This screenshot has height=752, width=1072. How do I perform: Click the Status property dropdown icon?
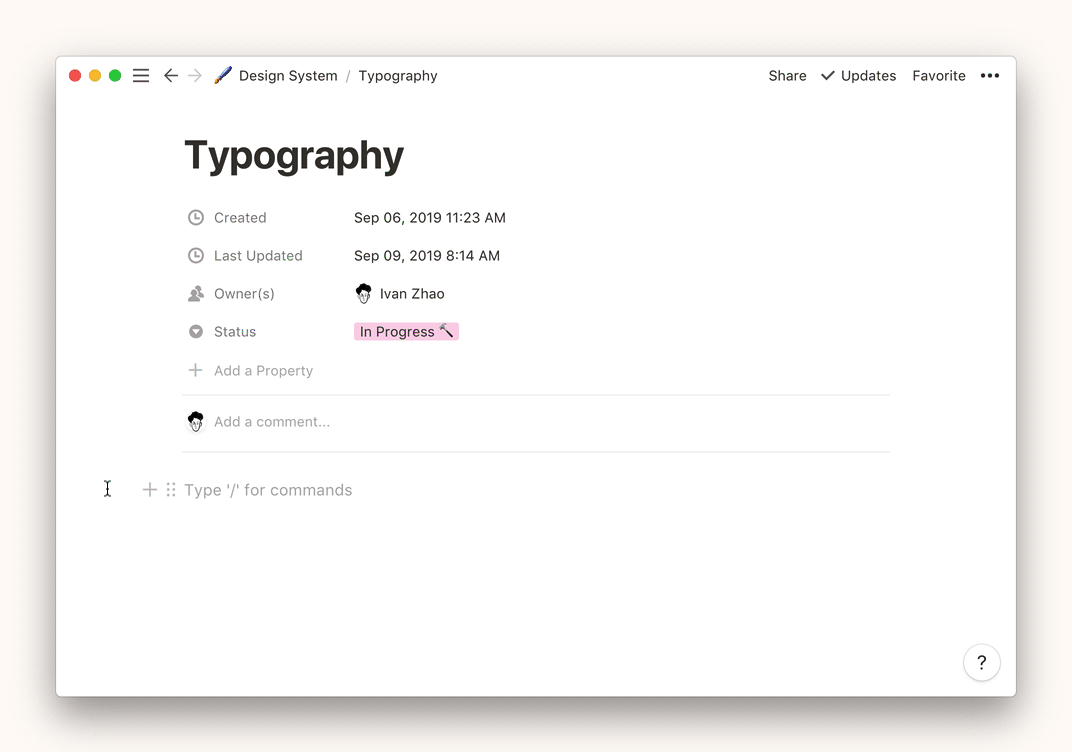coord(196,332)
